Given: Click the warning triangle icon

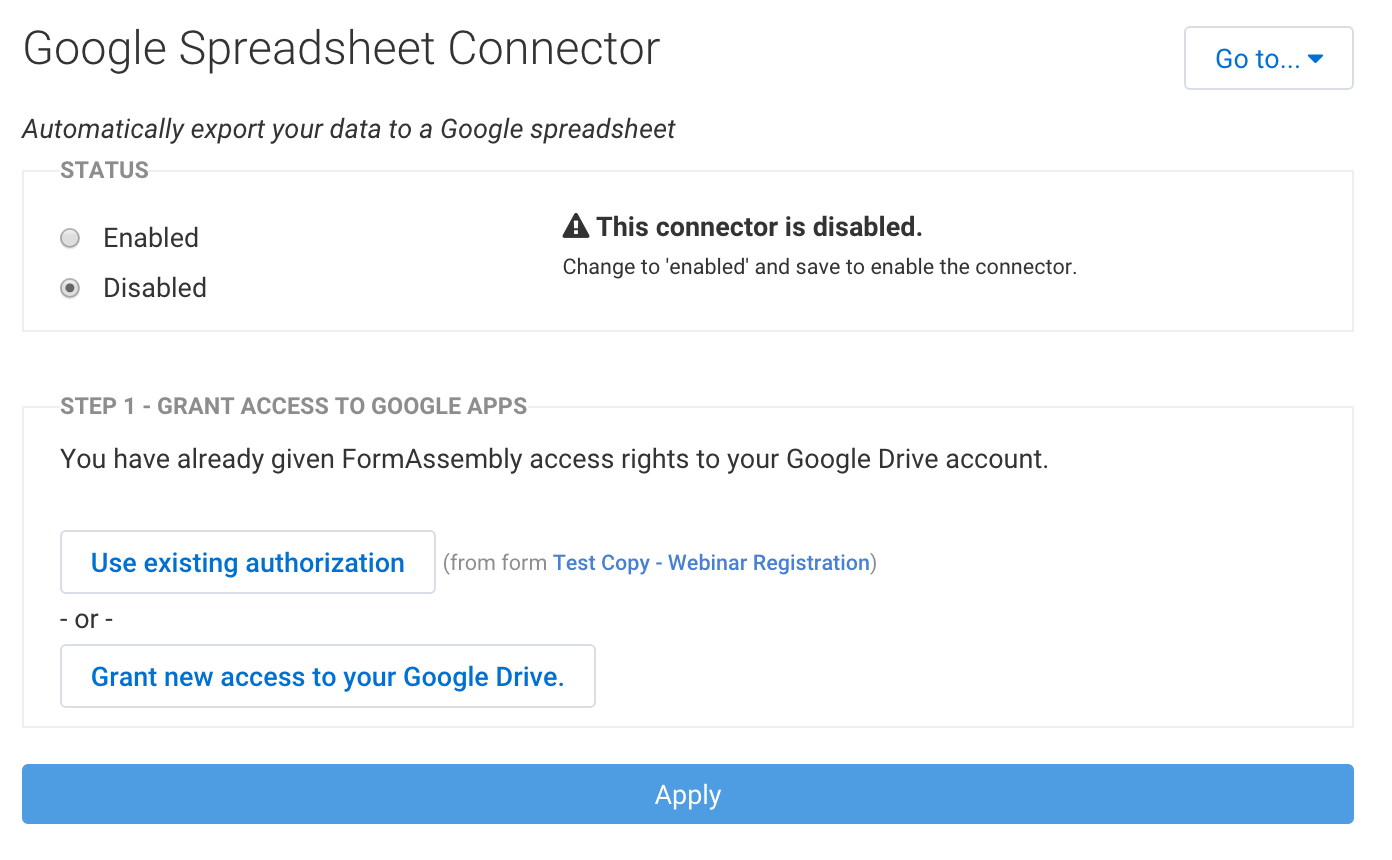Looking at the screenshot, I should pos(576,228).
